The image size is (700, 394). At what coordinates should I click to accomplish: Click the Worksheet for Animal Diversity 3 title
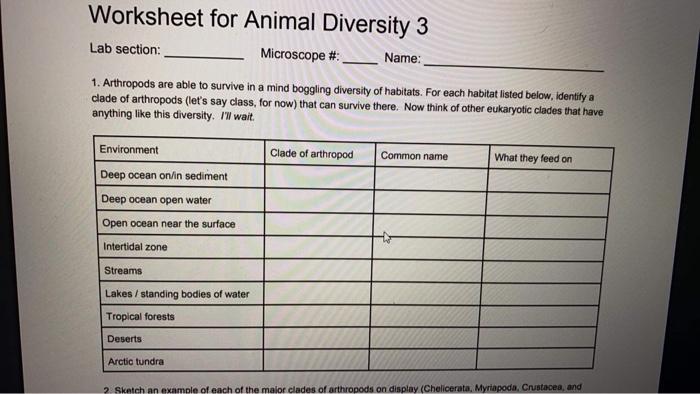(x=258, y=21)
